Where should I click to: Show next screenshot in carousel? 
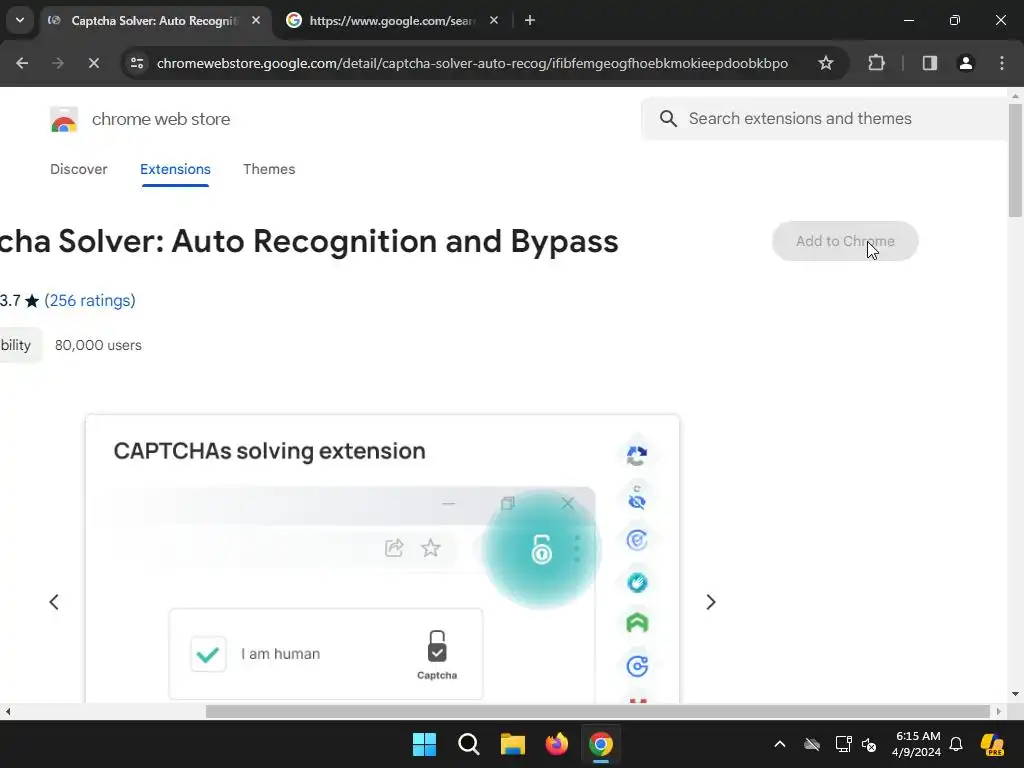711,602
